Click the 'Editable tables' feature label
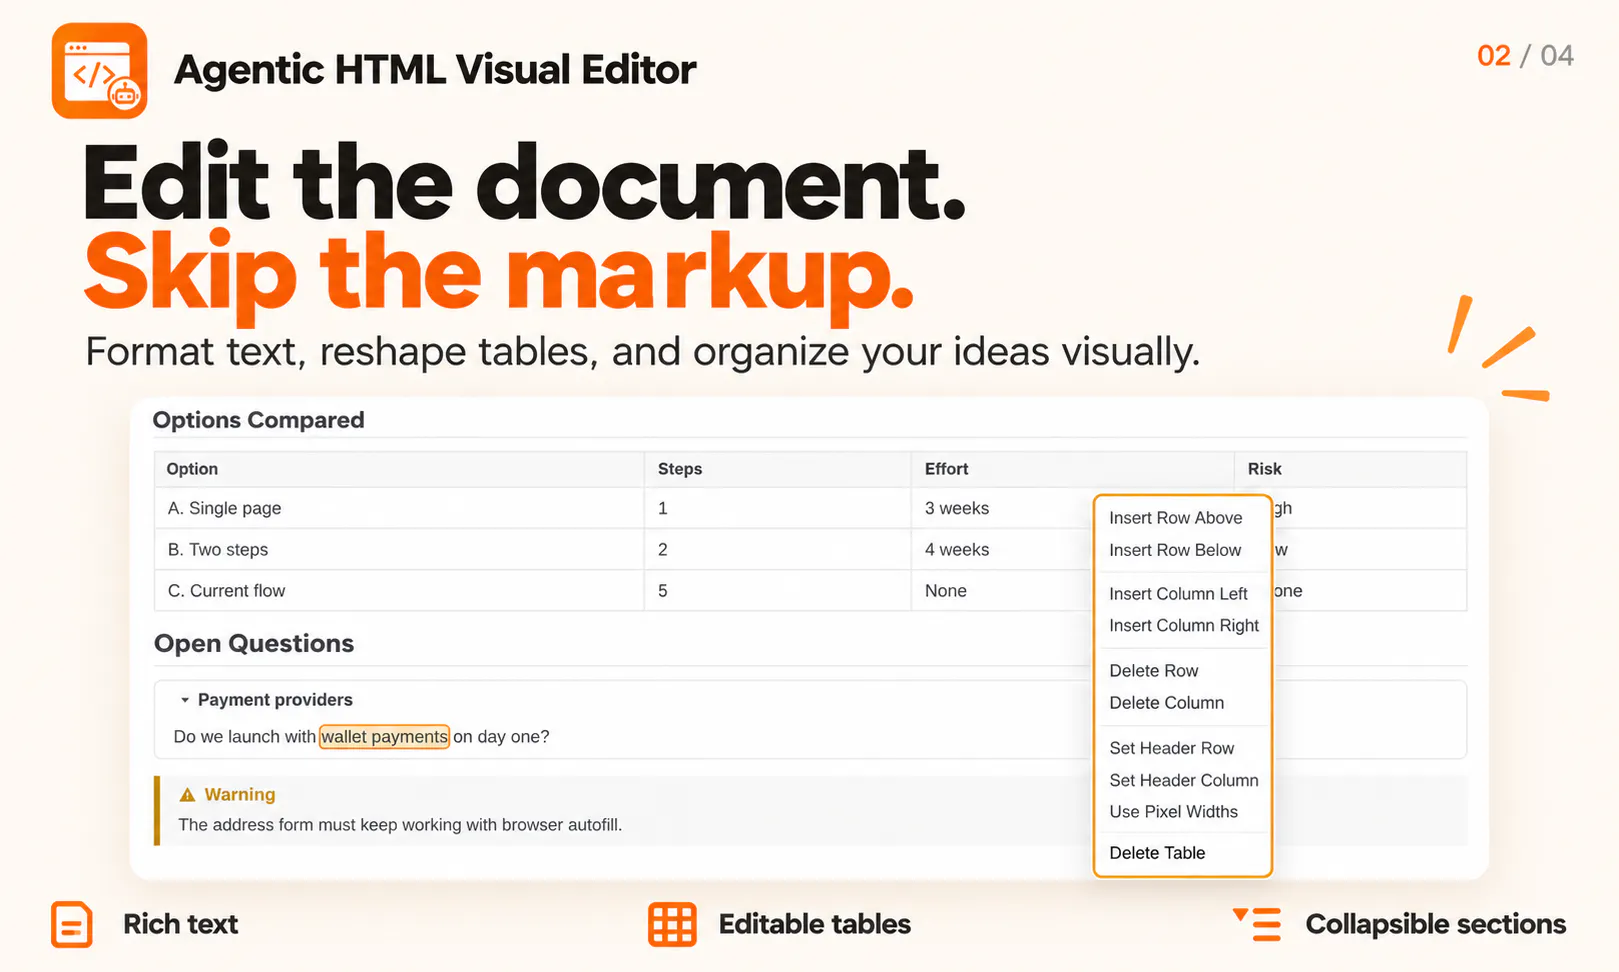This screenshot has height=972, width=1619. [x=814, y=924]
